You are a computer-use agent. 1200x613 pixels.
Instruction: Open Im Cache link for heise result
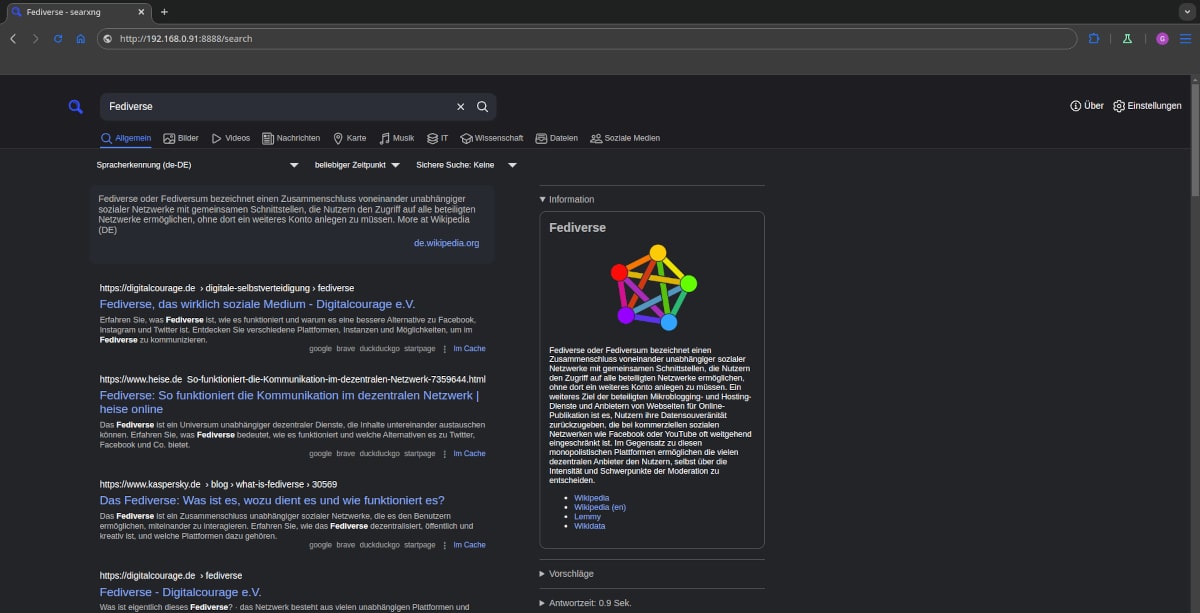click(469, 453)
